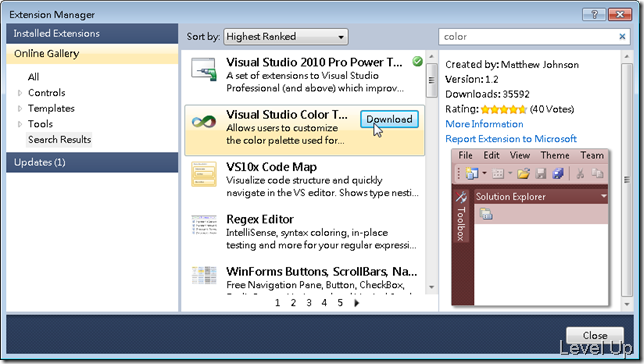
Task: Click the preview screenshot's Toolbox pin icon
Action: pos(461,197)
